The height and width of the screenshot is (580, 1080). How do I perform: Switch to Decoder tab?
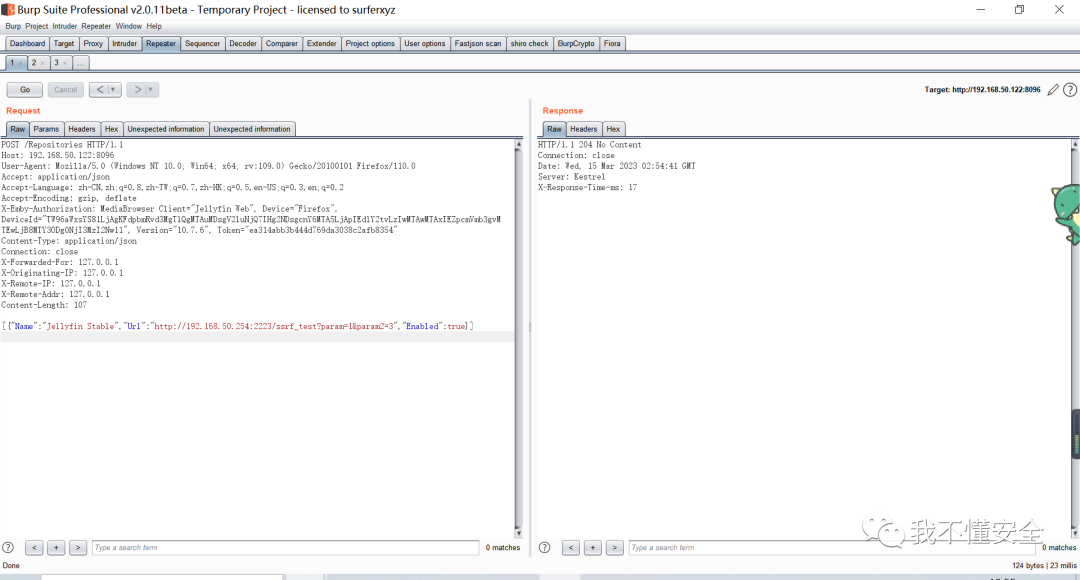pyautogui.click(x=243, y=43)
